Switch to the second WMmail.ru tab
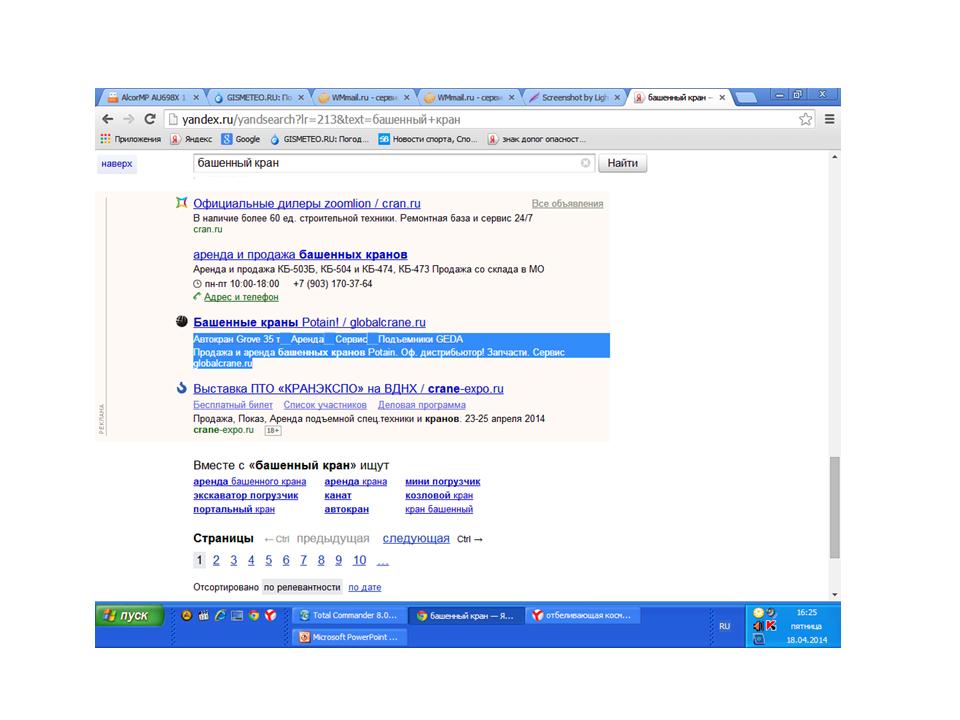 [469, 97]
